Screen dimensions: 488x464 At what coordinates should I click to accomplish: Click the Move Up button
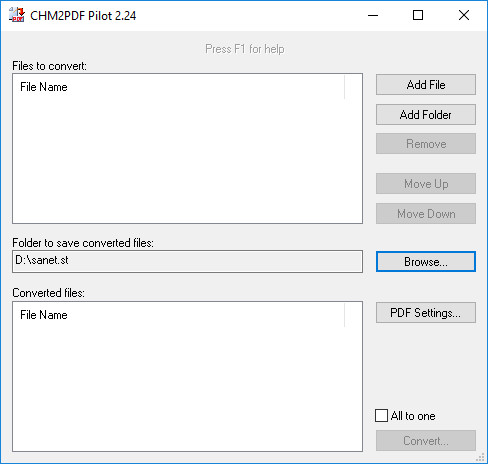426,184
